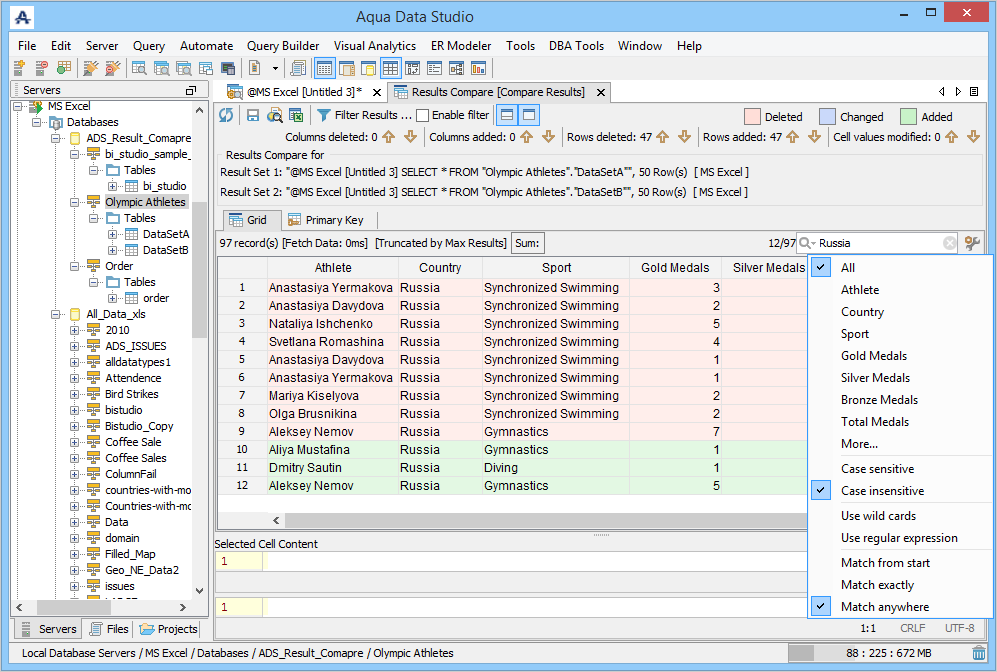The height and width of the screenshot is (672, 997).
Task: Select the Case sensitive option
Action: point(877,469)
